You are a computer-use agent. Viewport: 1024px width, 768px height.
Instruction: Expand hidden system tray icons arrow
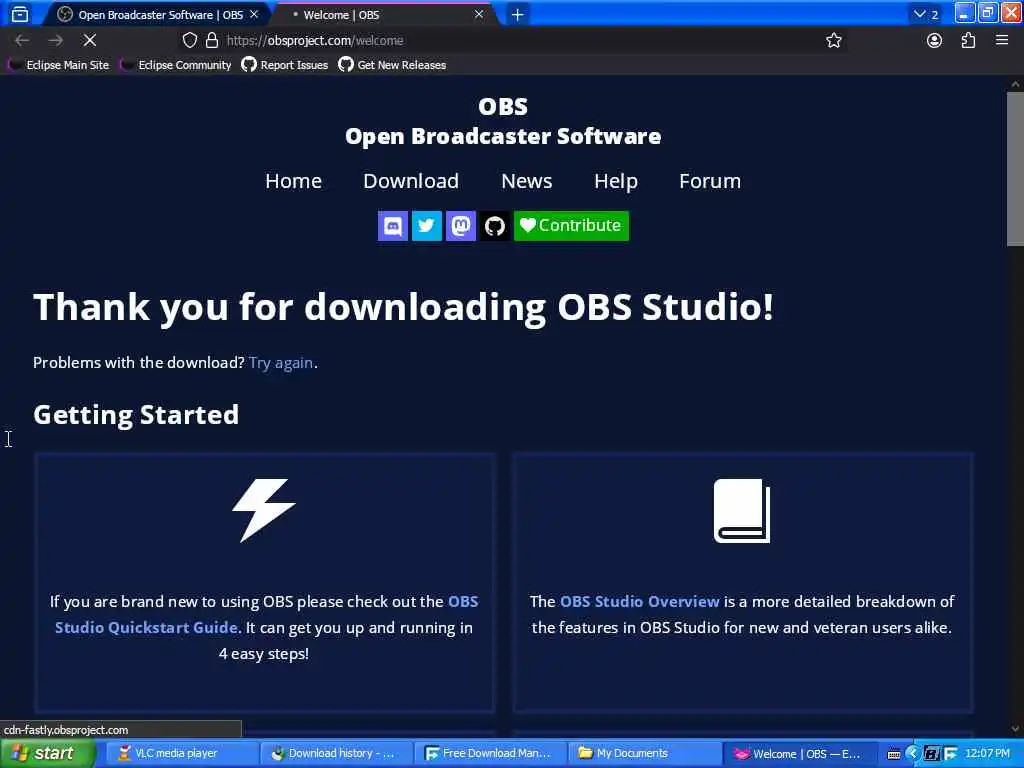tap(912, 754)
